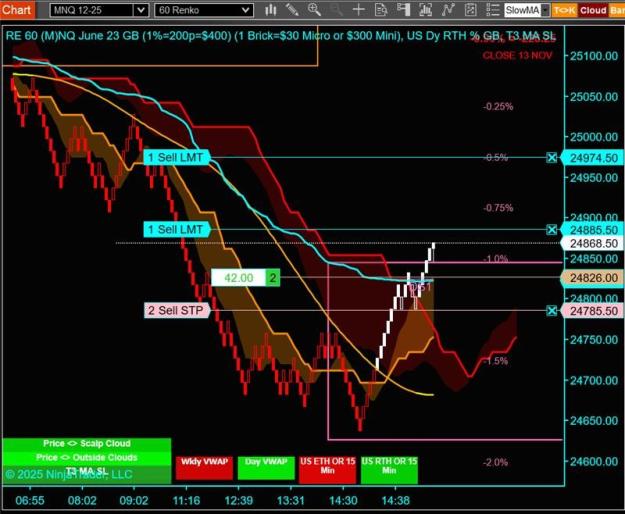Screen dimensions: 625x514
Task: Click the CLOSE 13 NOV label
Action: pos(517,55)
